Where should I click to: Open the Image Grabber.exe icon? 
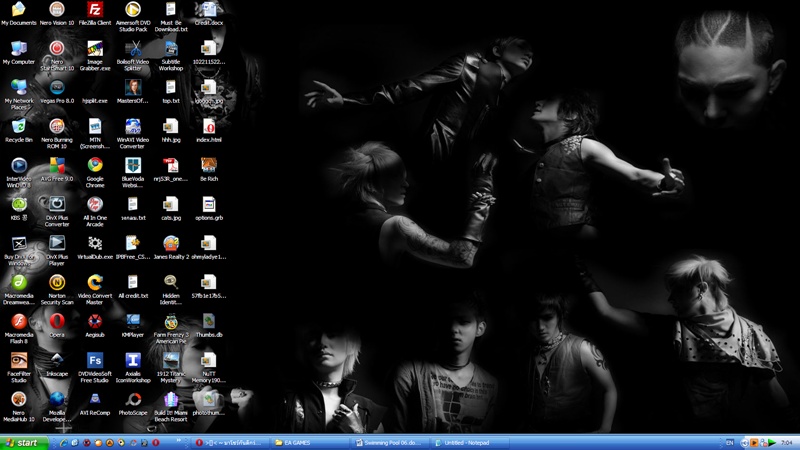point(95,56)
